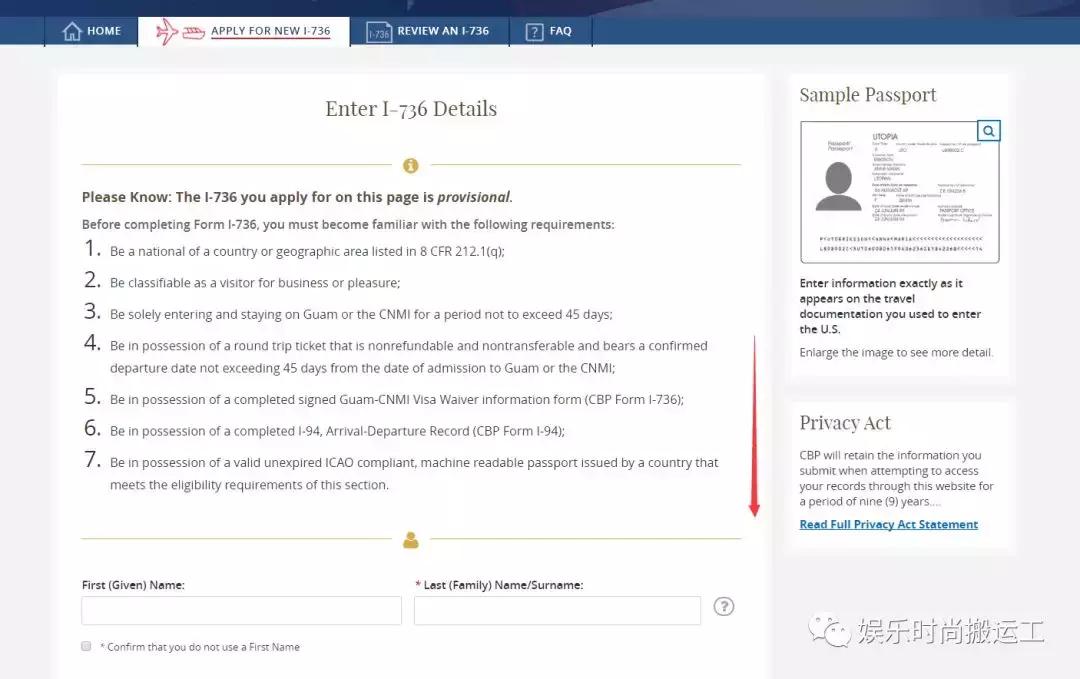Click 'Enlarge the image to see more detail' text
This screenshot has height=679, width=1080.
(x=896, y=353)
